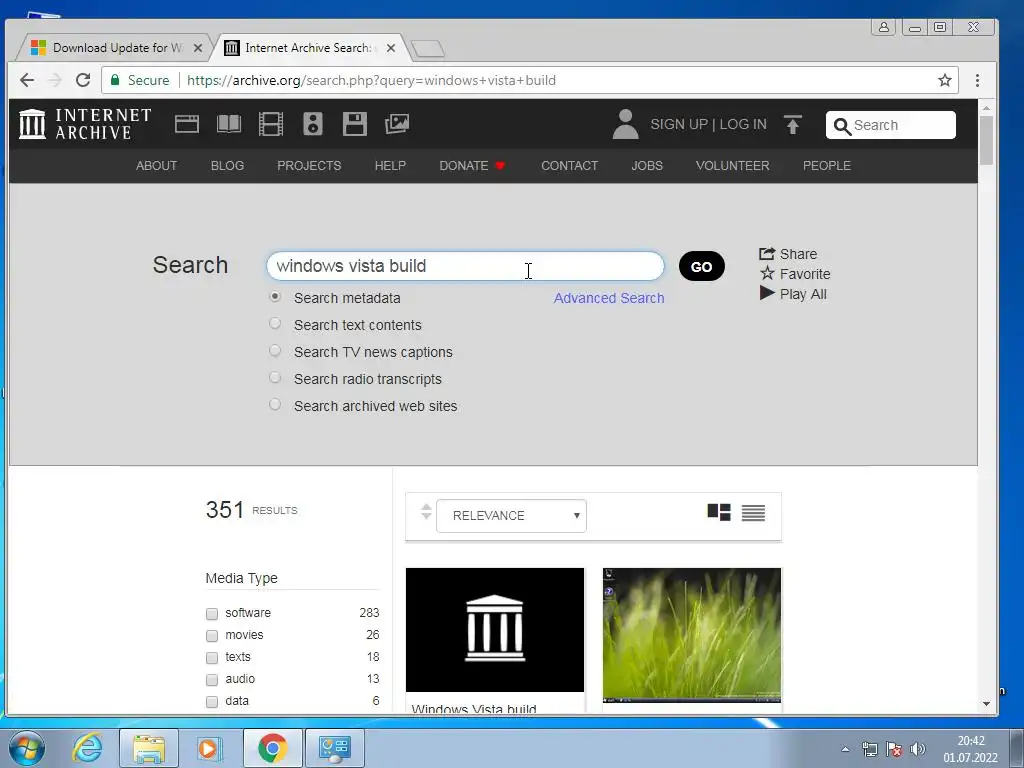Click the Favorite star icon
Viewport: 1024px width, 768px height.
(767, 273)
